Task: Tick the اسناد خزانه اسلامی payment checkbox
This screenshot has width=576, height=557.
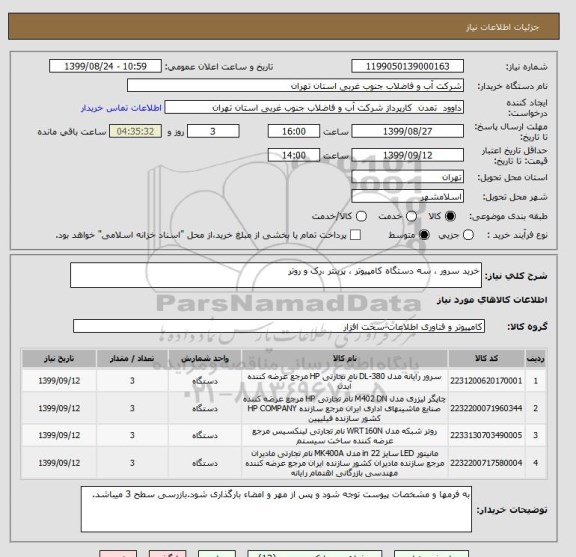Action: tap(355, 235)
